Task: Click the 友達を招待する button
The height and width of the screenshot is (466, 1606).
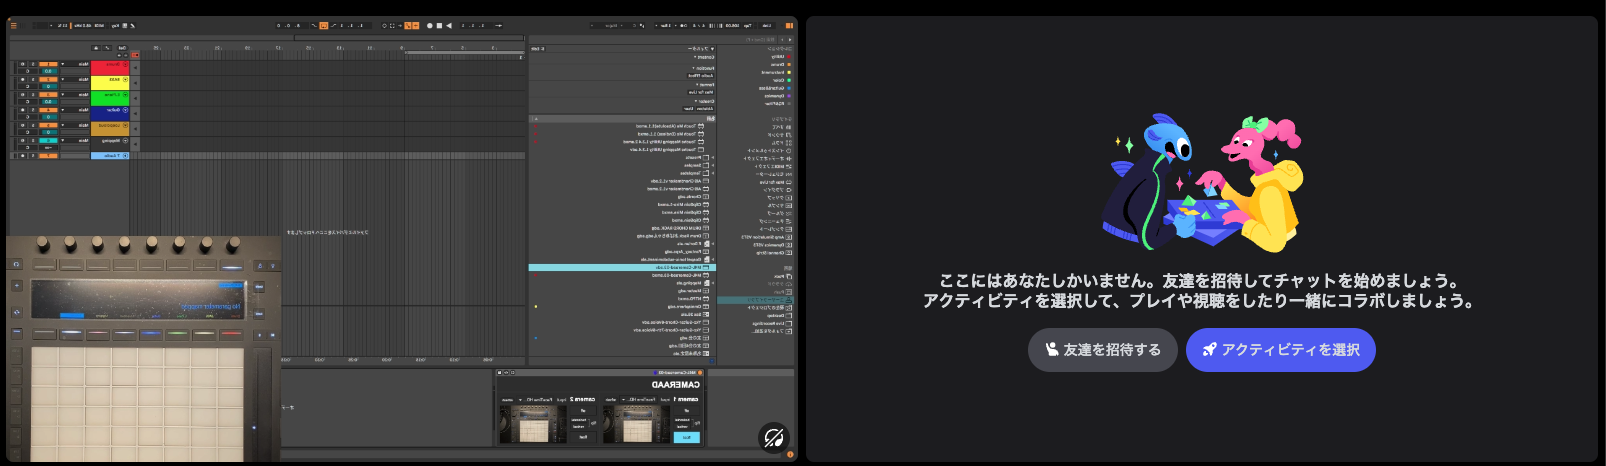Action: point(1102,350)
